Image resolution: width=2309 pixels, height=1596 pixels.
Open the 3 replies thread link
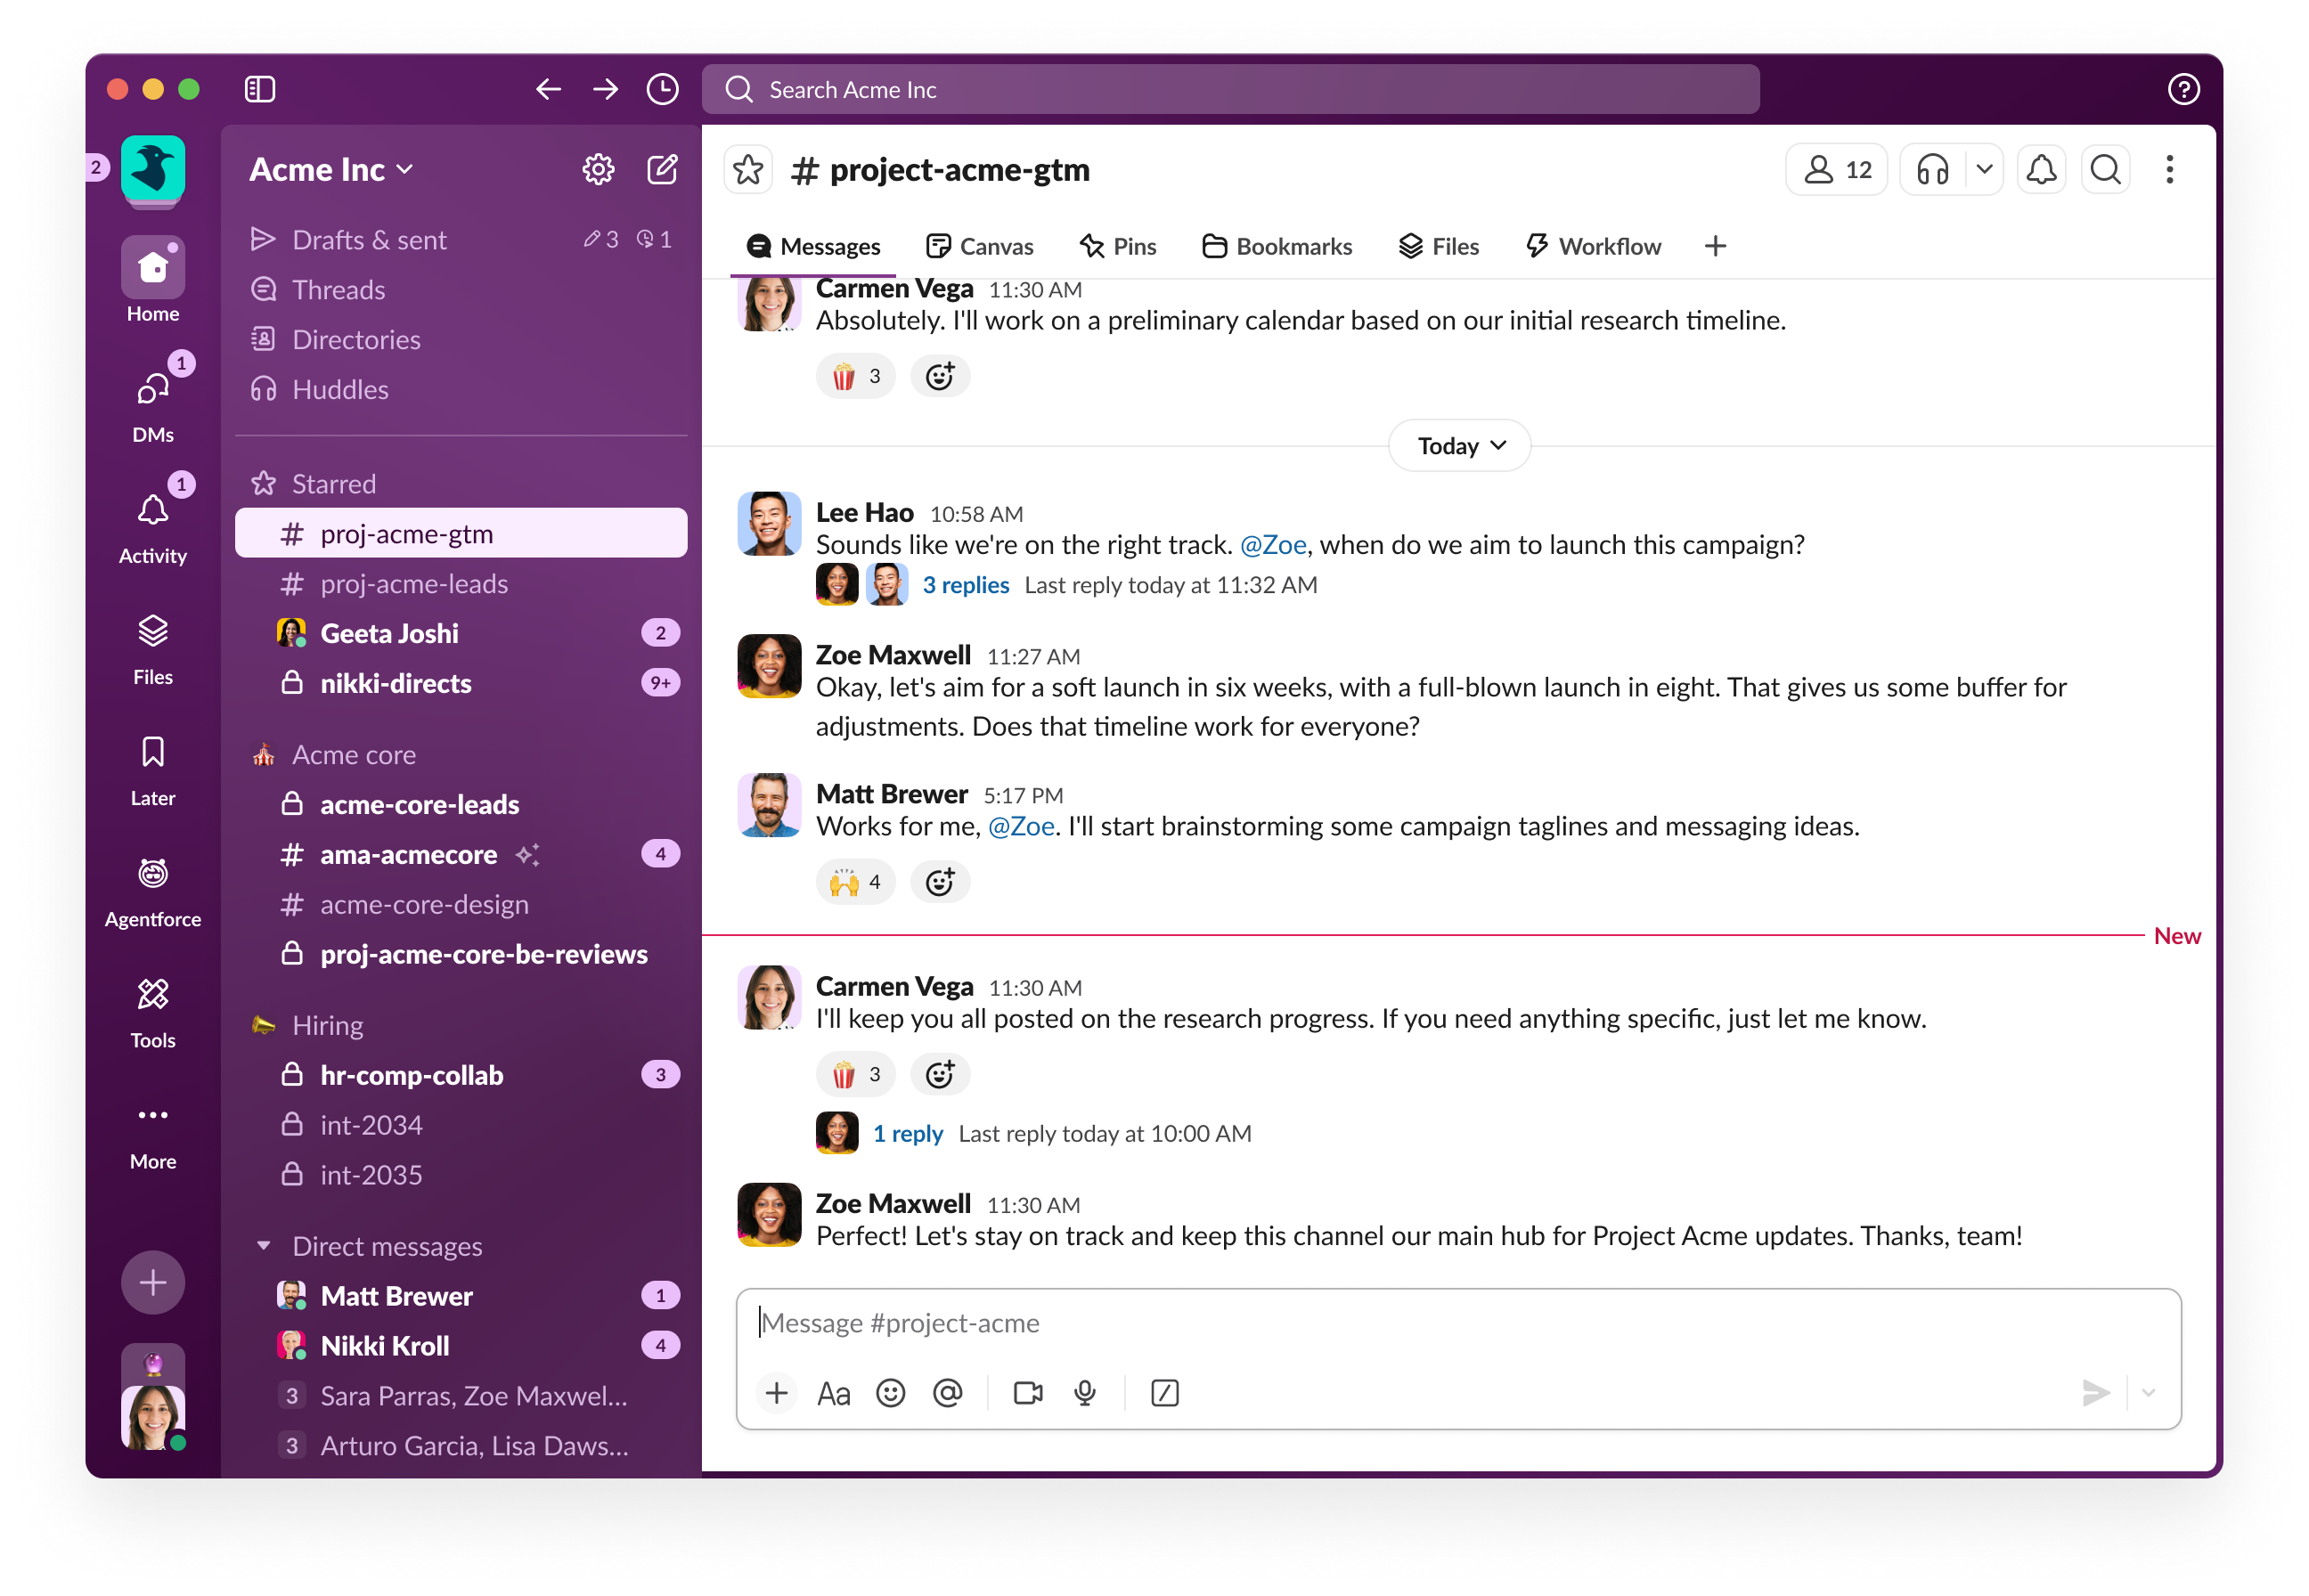[965, 585]
